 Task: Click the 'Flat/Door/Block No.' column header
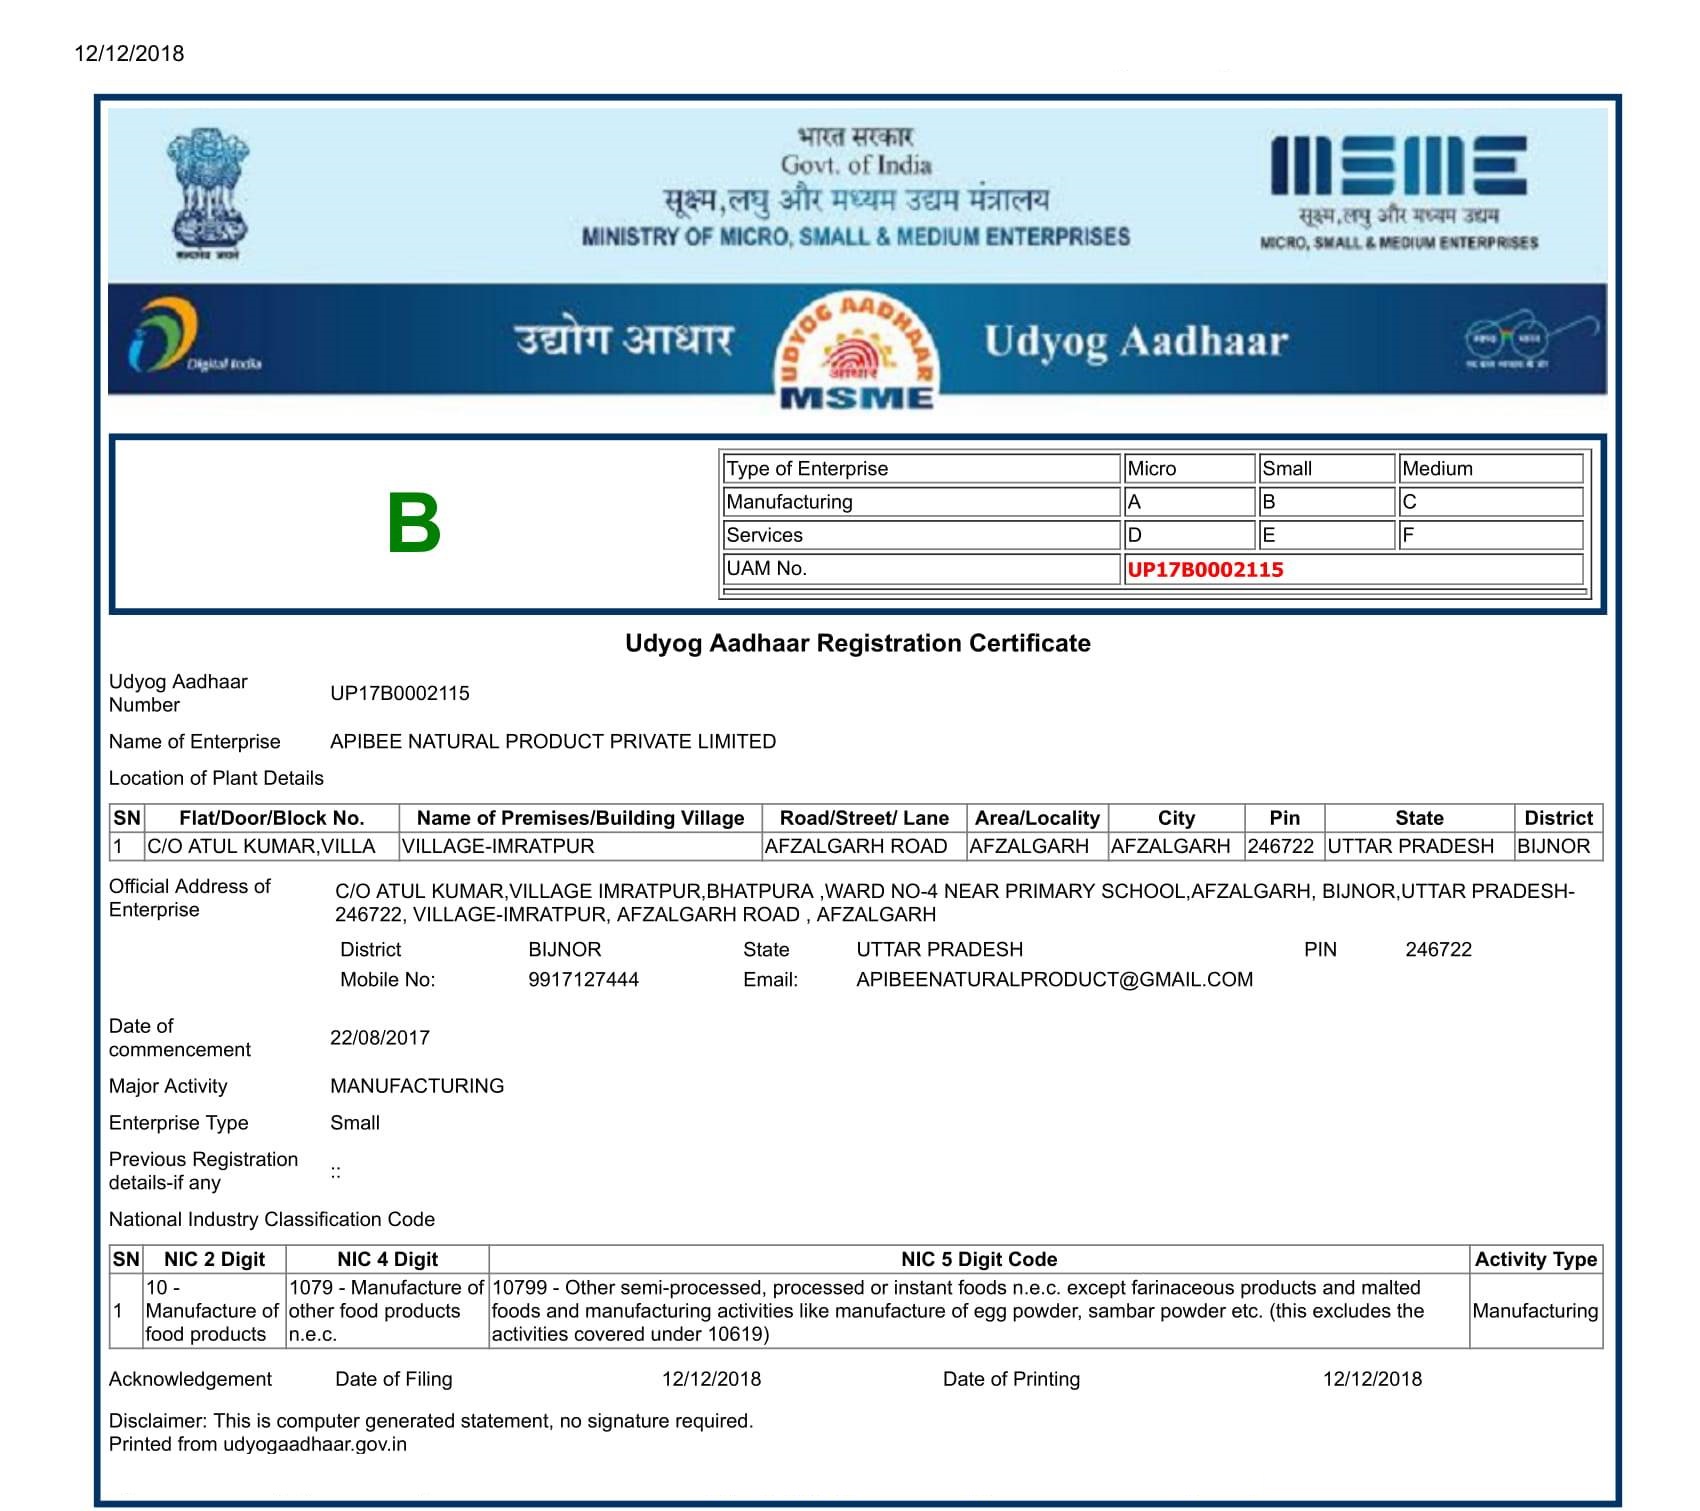pos(272,818)
